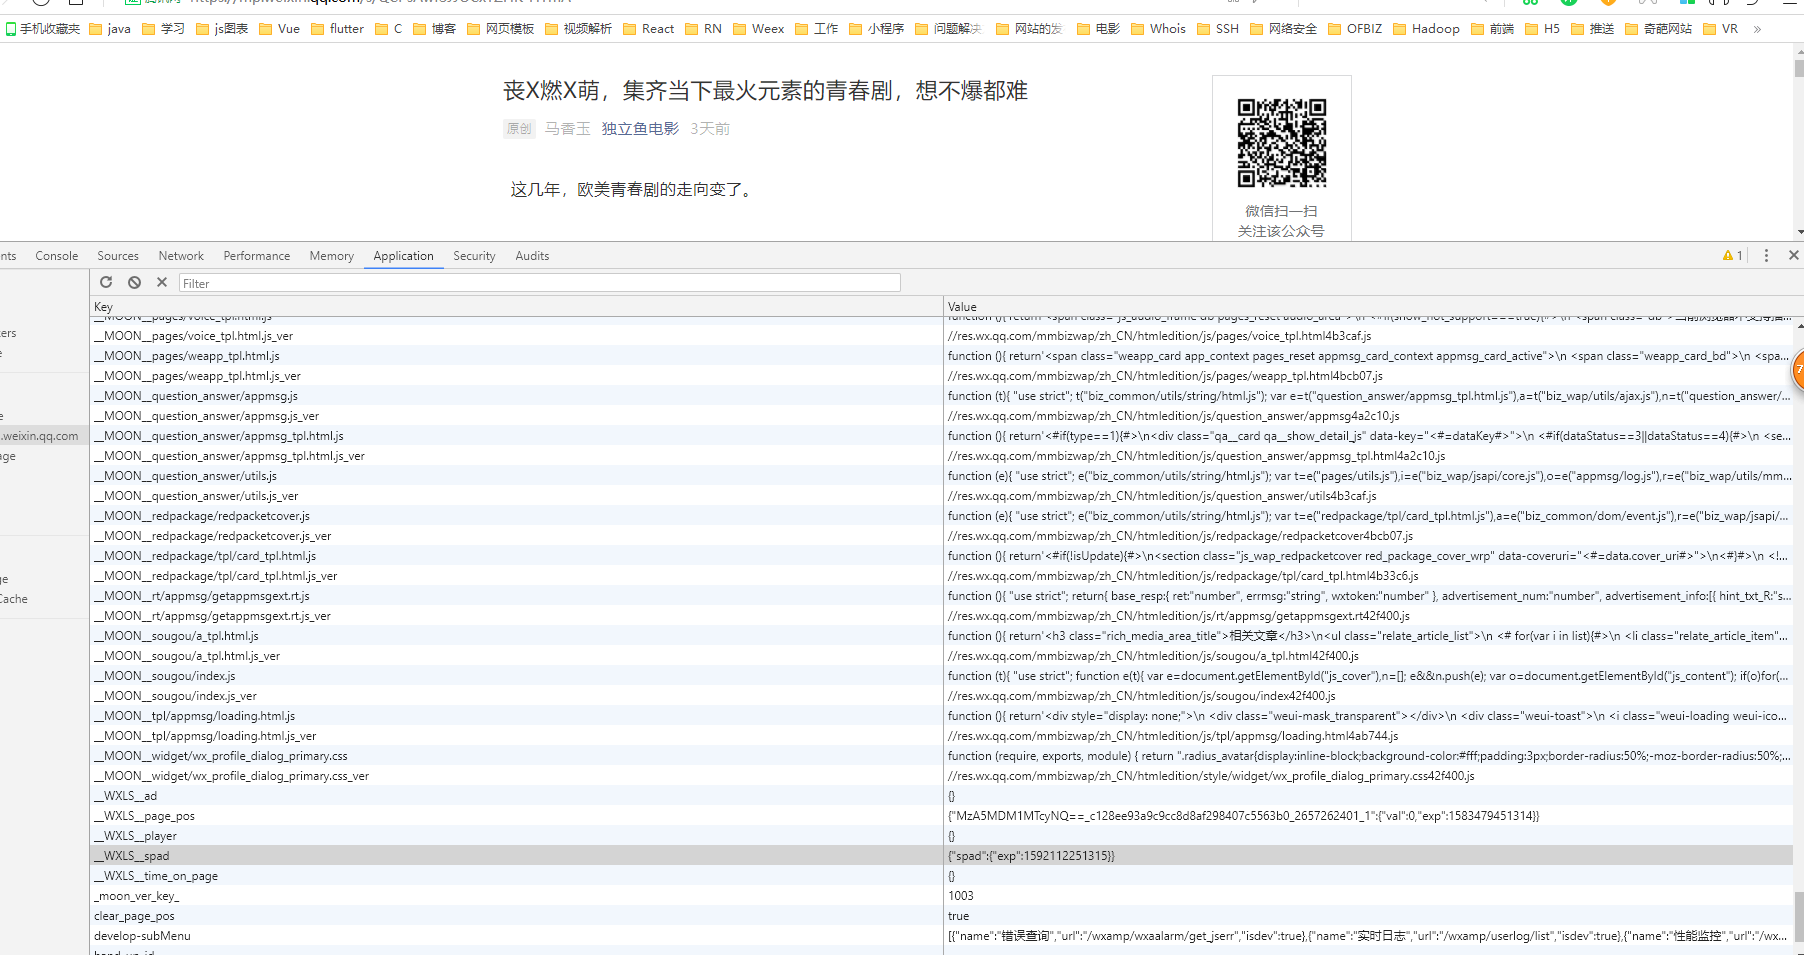Open the H5 bookmark folder
Screen dimensions: 1804x955
(x=1542, y=29)
